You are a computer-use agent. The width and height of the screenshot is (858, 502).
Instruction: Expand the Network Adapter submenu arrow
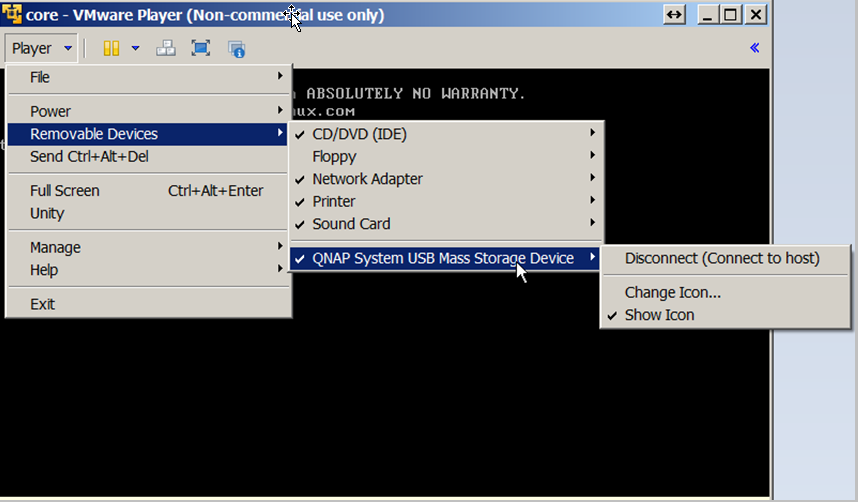click(x=592, y=177)
